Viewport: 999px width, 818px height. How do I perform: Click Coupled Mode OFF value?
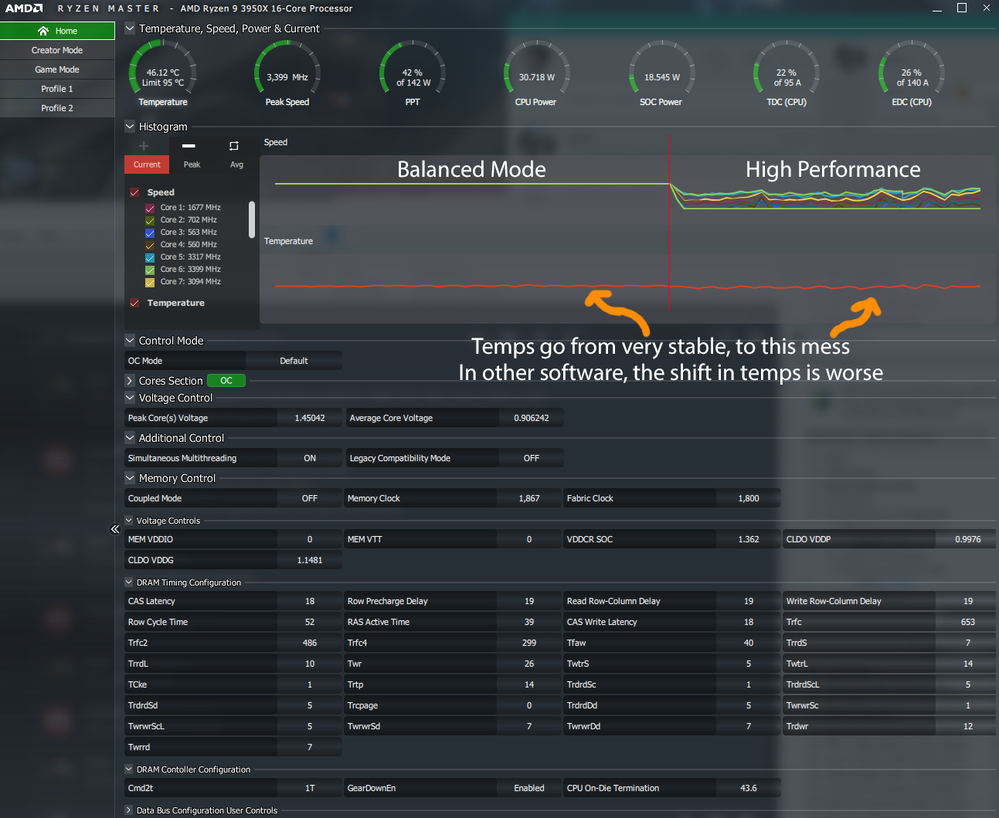[310, 498]
